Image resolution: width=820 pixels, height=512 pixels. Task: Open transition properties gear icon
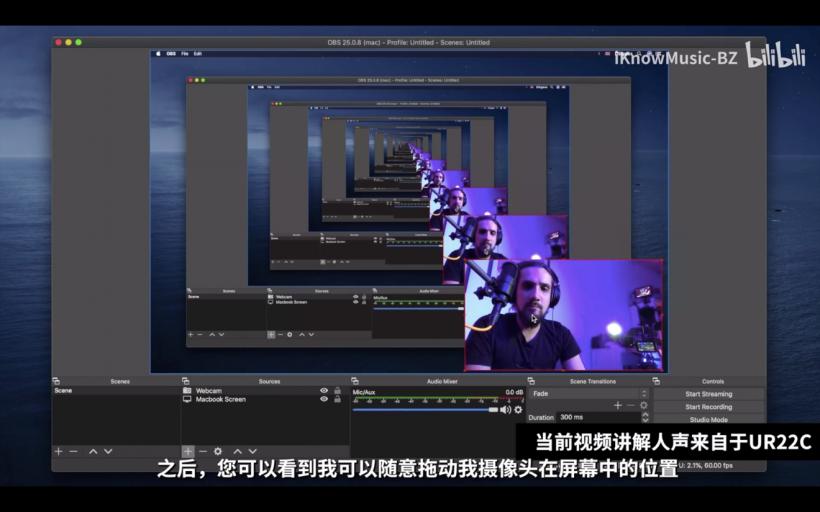[x=644, y=405]
